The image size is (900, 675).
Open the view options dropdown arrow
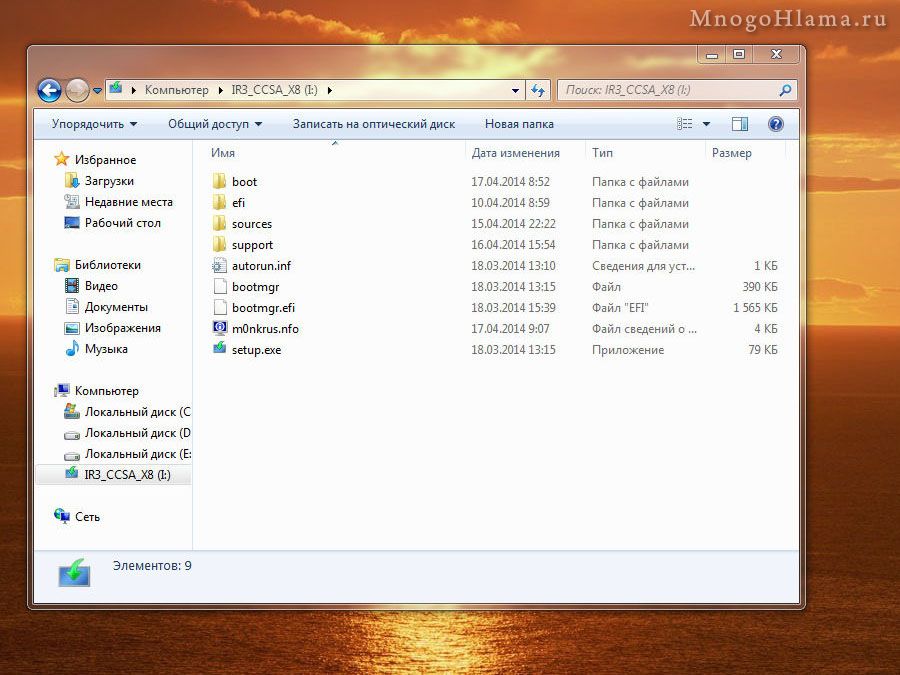click(706, 124)
